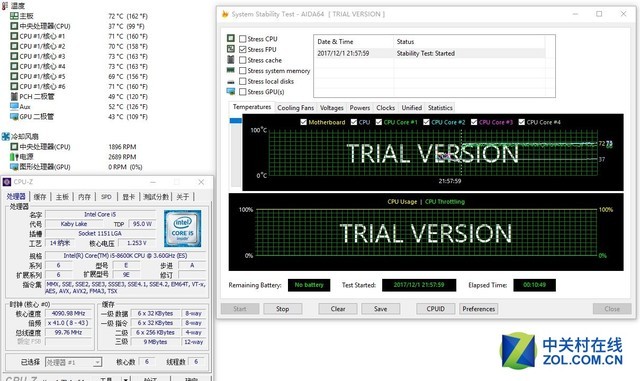
Task: Toggle CPU Core #1 graph checkbox
Action: pos(379,122)
